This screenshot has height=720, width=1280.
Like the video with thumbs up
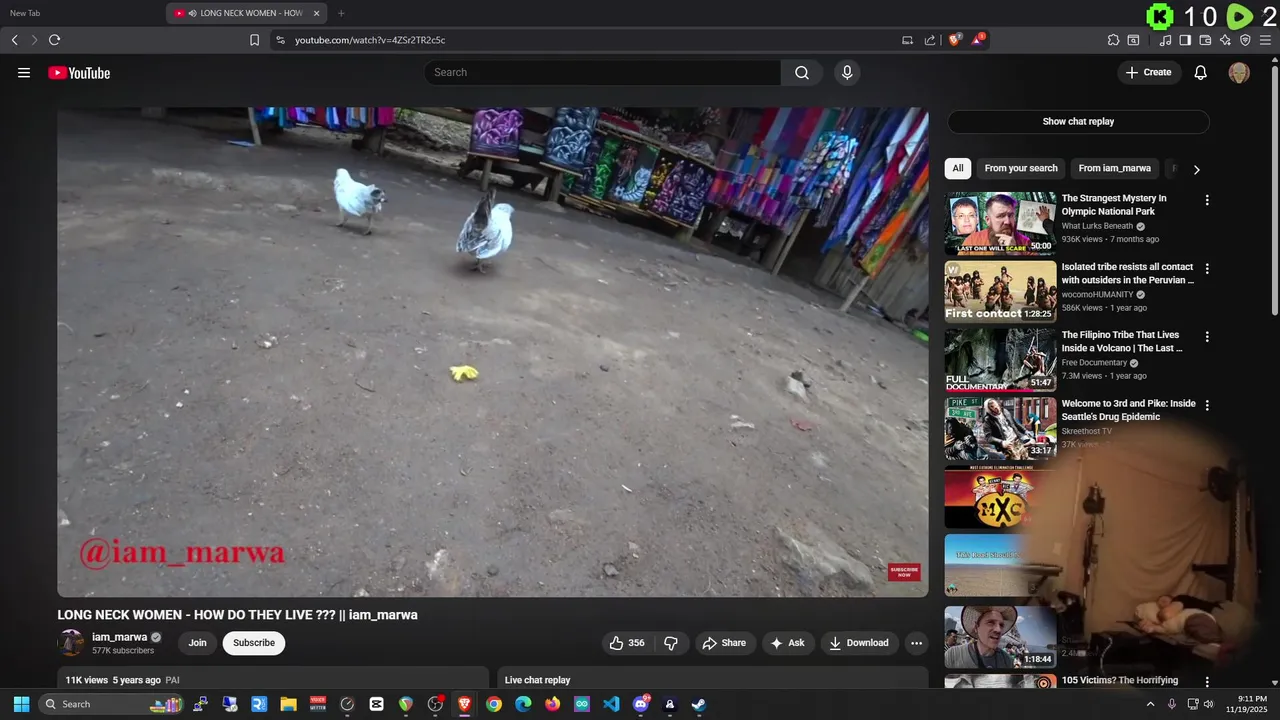[x=627, y=643]
